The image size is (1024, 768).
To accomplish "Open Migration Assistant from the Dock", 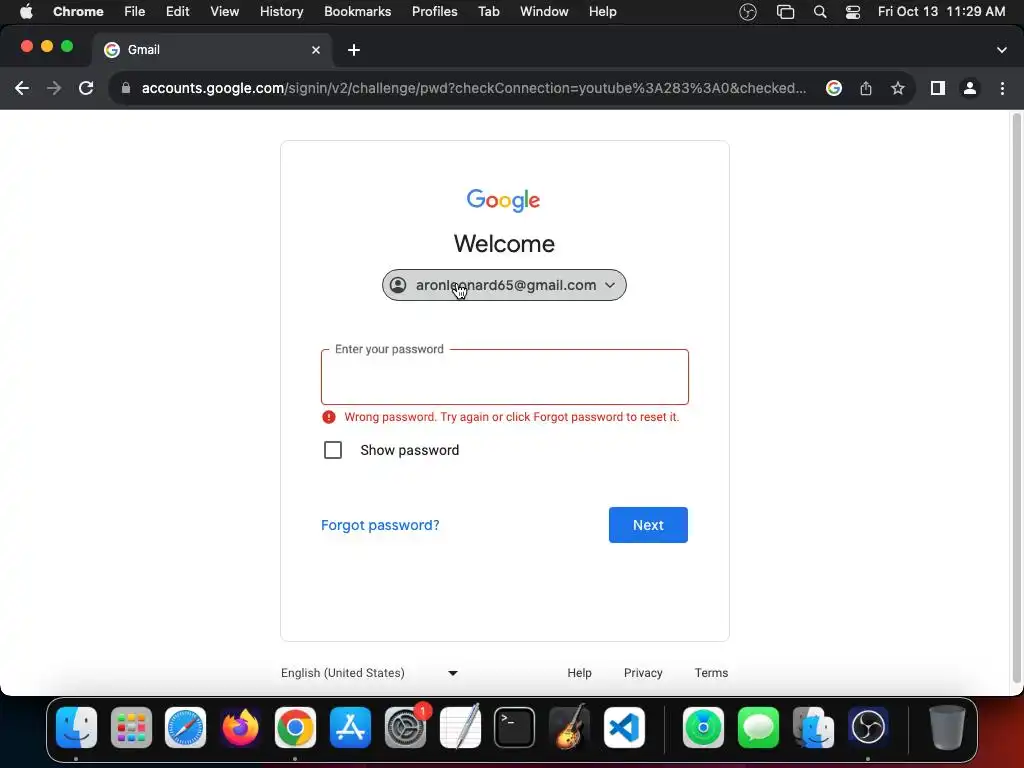I will [813, 727].
